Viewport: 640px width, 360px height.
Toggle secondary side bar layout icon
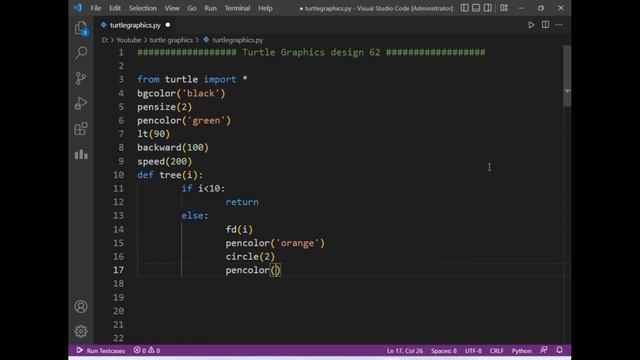pos(487,8)
